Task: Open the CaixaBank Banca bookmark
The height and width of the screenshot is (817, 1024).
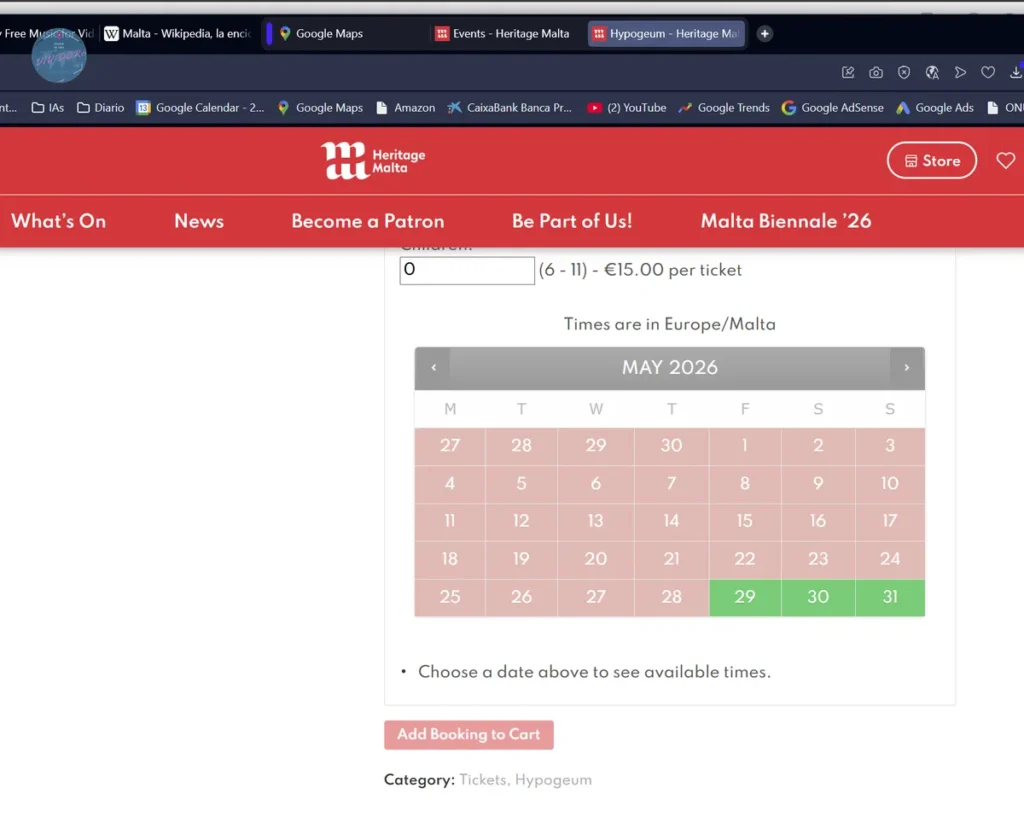Action: point(509,108)
